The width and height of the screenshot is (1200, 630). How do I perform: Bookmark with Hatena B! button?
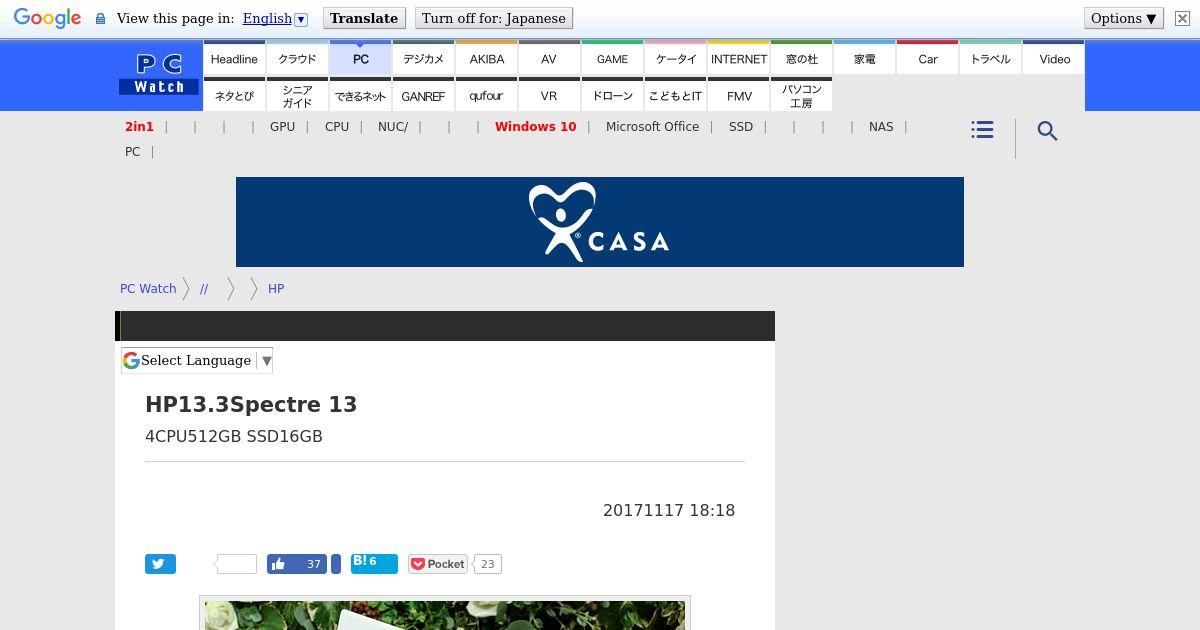pyautogui.click(x=374, y=564)
